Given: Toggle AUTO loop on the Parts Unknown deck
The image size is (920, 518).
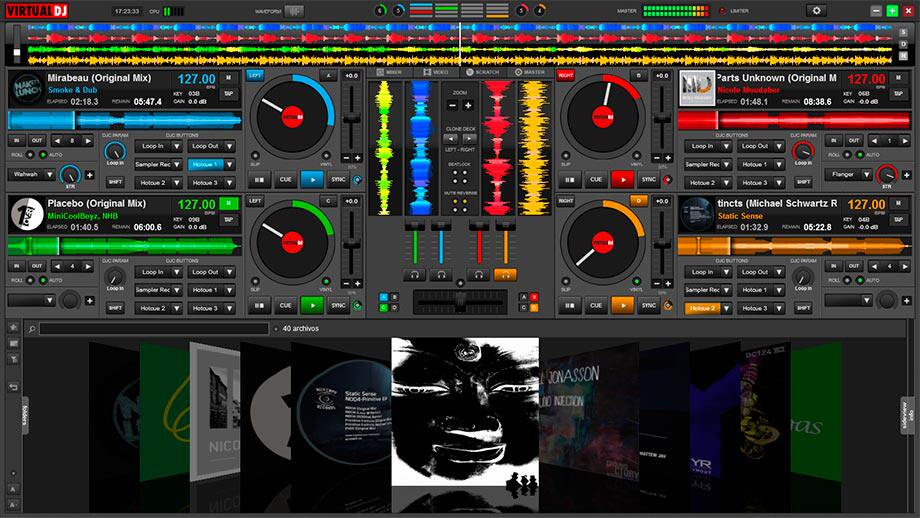Looking at the screenshot, I should 860,155.
